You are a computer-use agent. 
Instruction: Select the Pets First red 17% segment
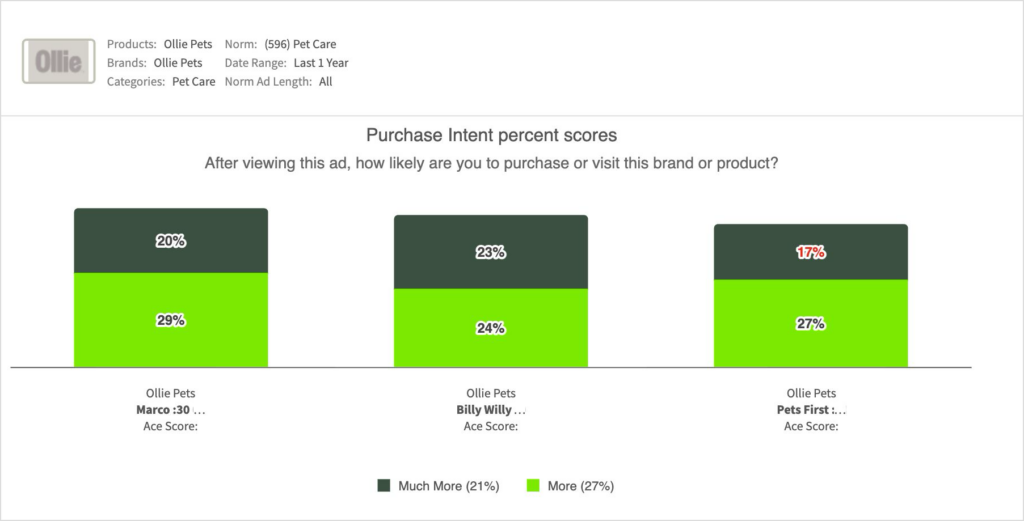pyautogui.click(x=811, y=252)
